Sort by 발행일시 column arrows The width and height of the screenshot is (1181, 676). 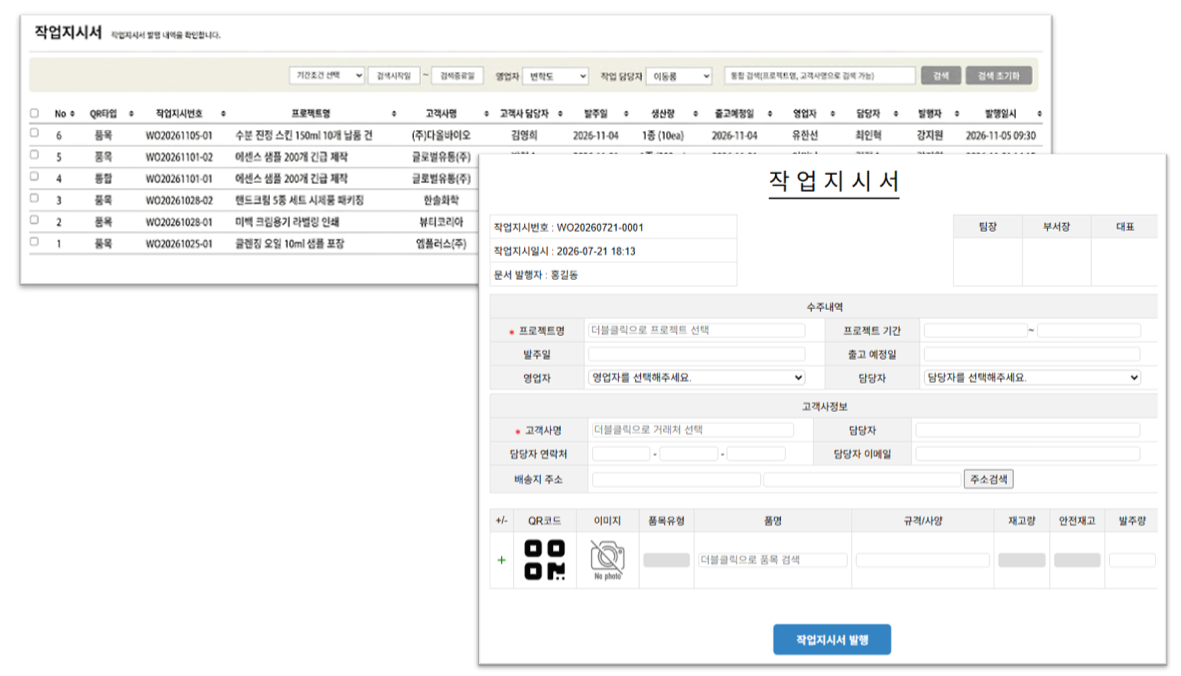[x=1039, y=114]
